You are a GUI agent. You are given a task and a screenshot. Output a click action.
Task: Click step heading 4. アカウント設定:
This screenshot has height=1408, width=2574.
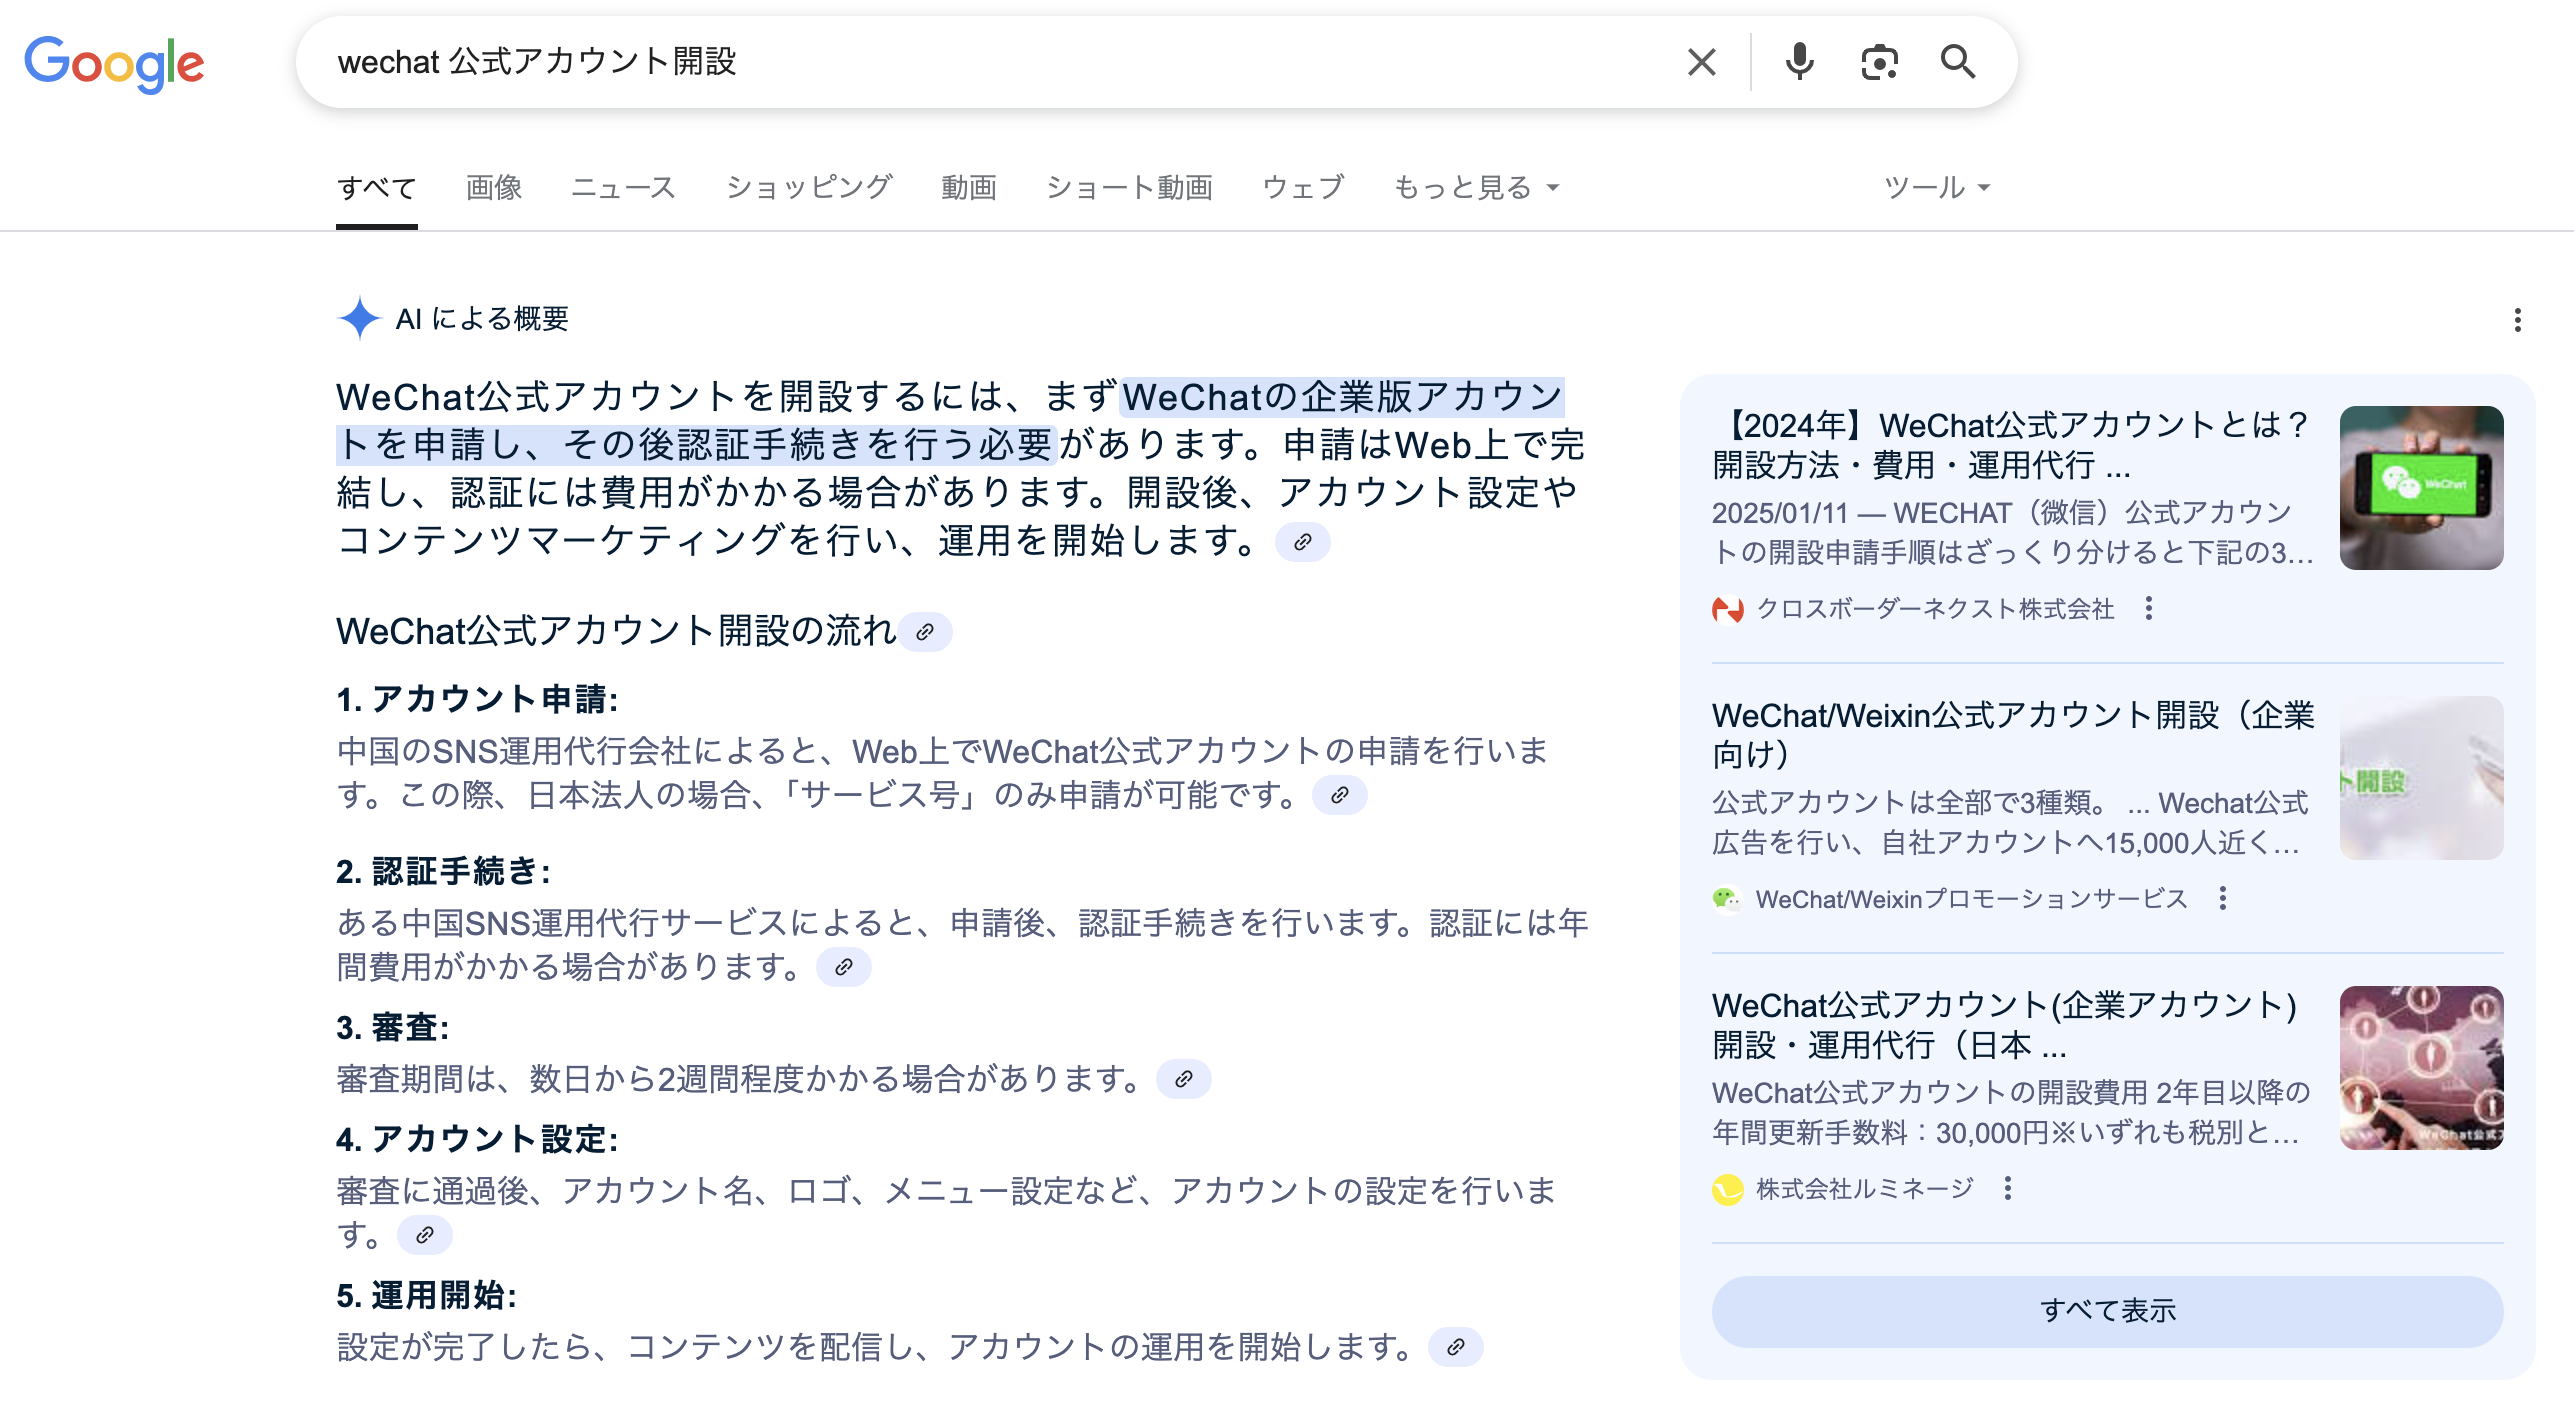477,1139
